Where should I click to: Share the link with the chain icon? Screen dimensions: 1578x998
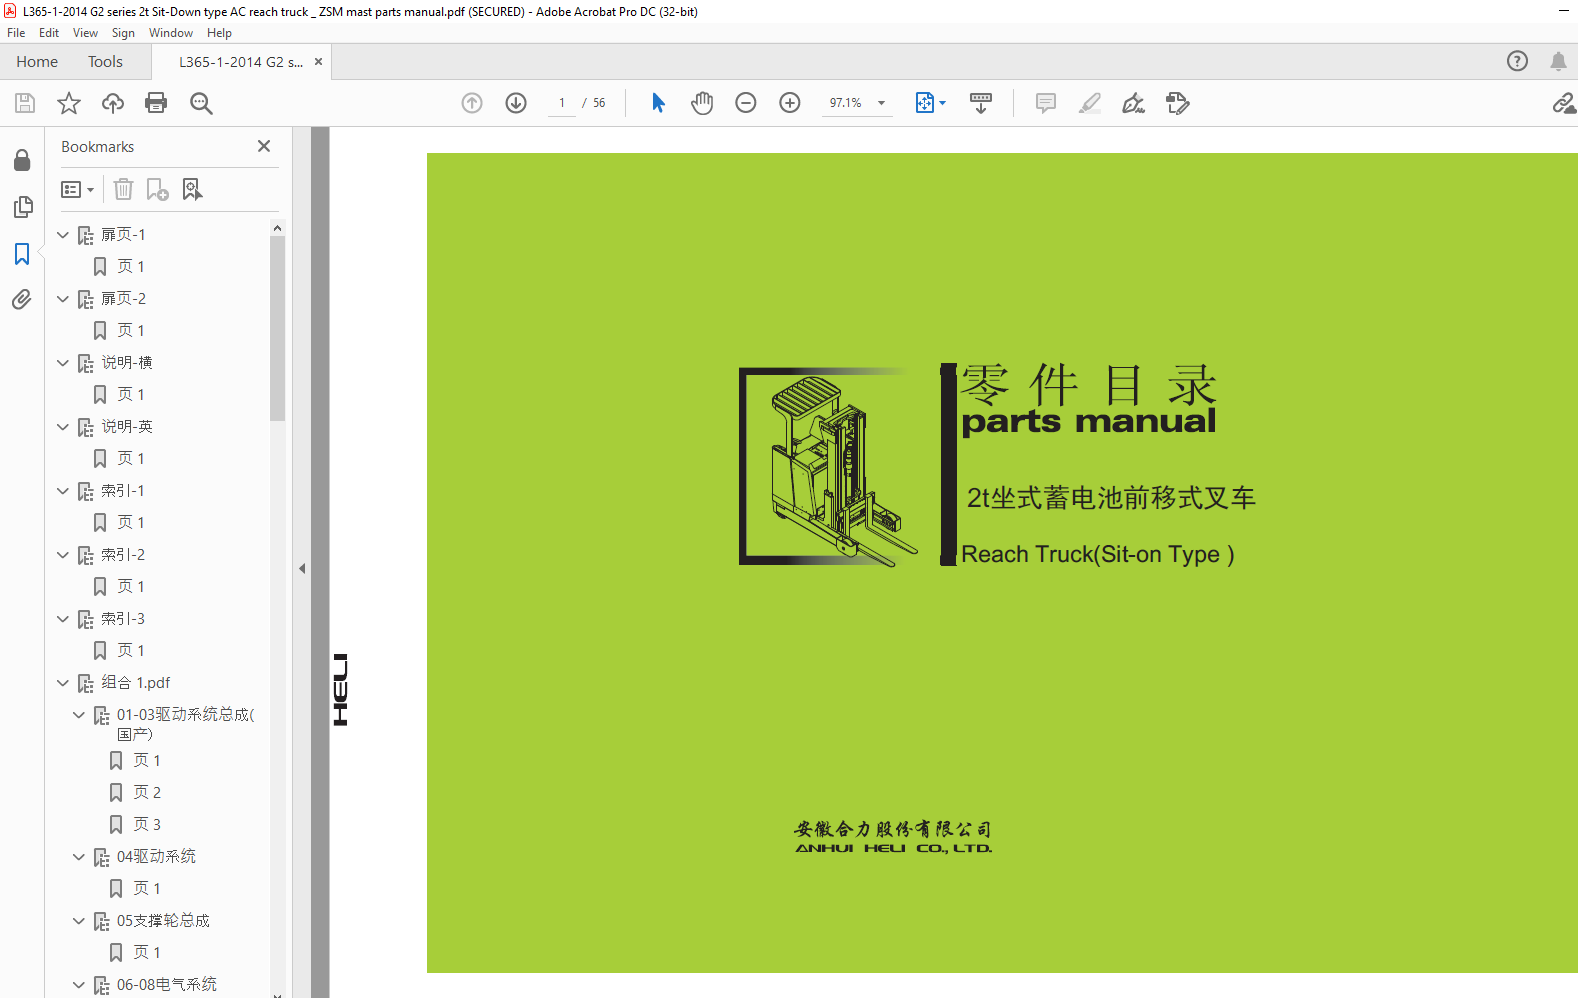tap(1564, 103)
